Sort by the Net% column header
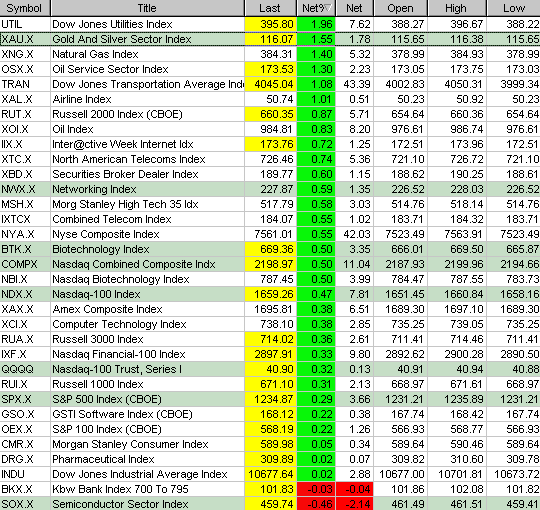 pos(316,8)
